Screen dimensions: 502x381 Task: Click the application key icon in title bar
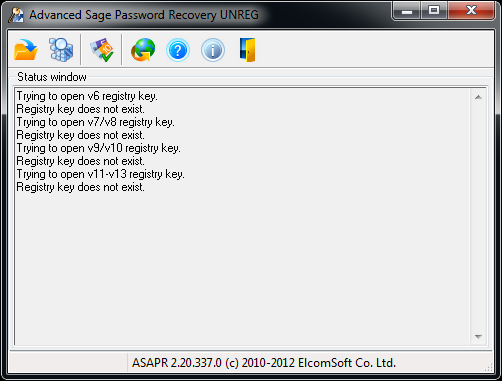pyautogui.click(x=16, y=15)
